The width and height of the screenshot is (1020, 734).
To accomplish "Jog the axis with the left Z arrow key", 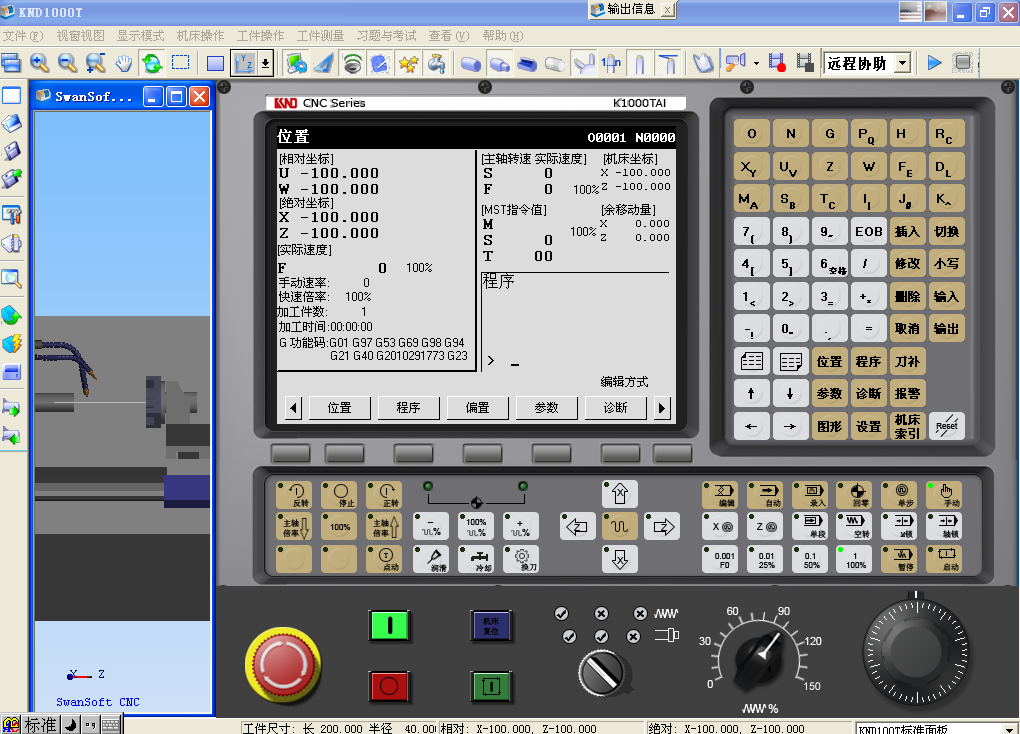I will tap(577, 526).
